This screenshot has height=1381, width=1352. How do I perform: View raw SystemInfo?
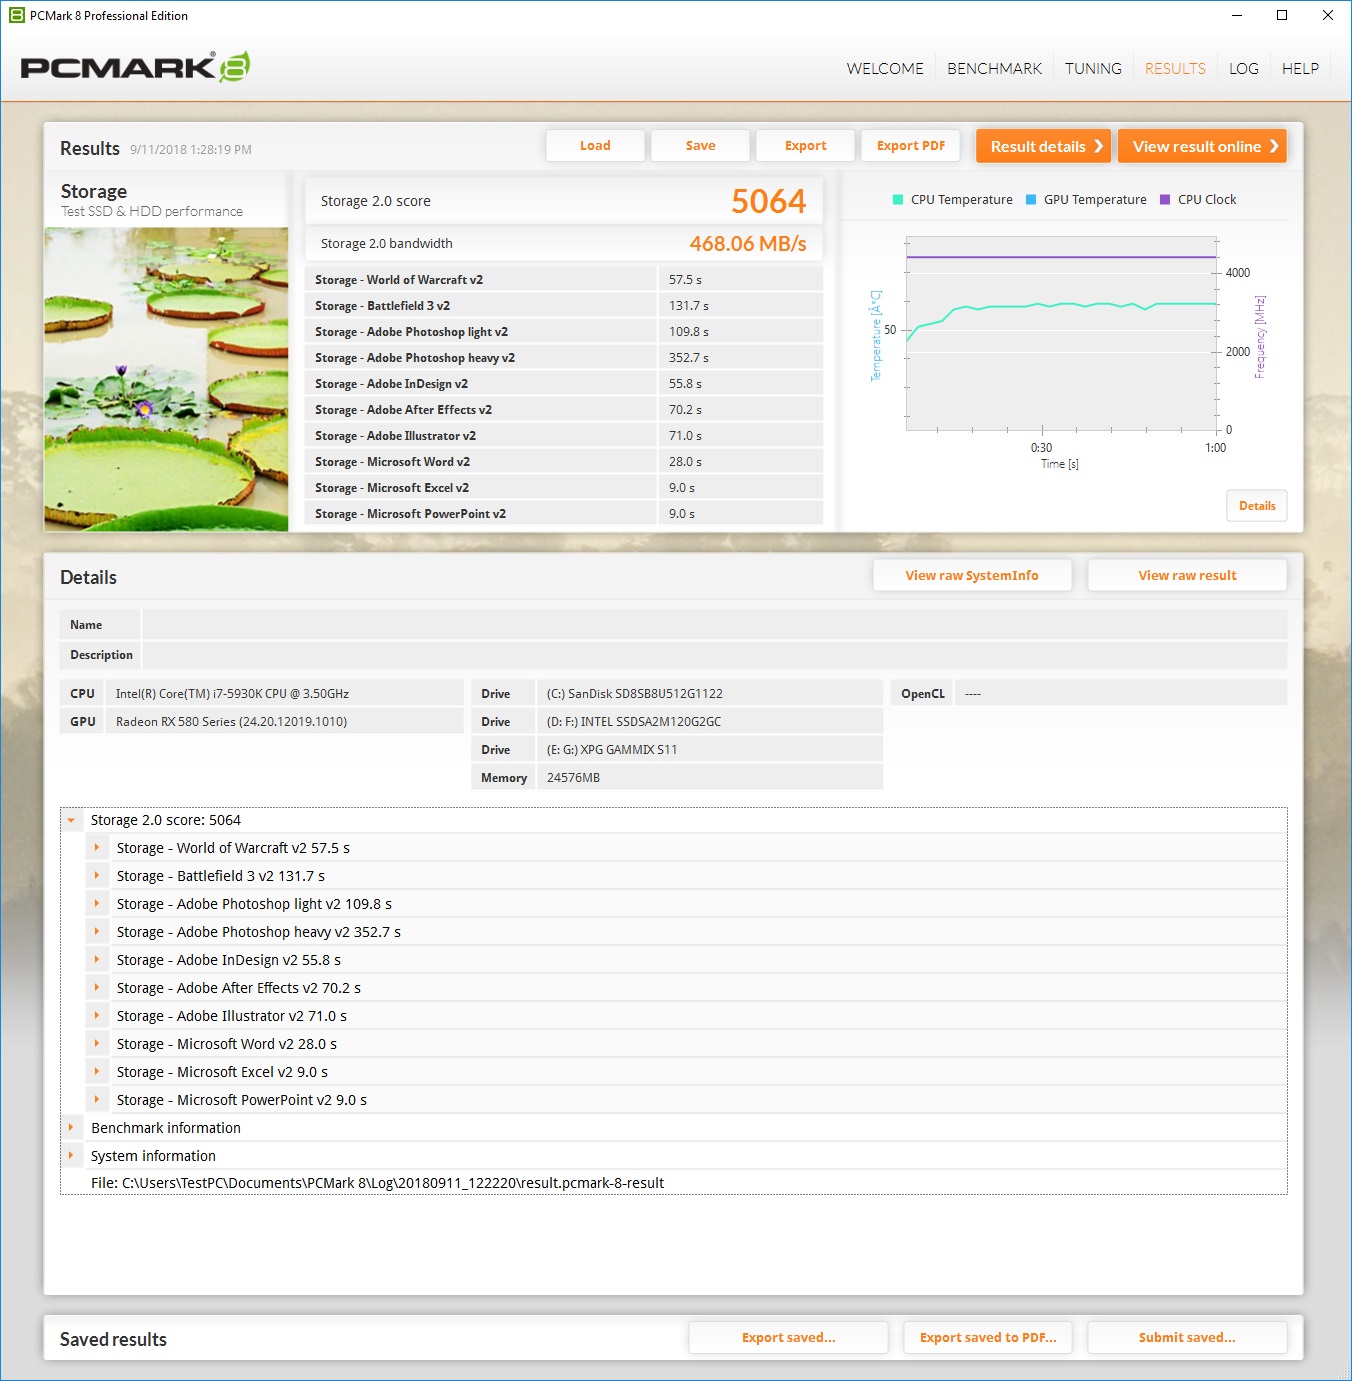(972, 575)
